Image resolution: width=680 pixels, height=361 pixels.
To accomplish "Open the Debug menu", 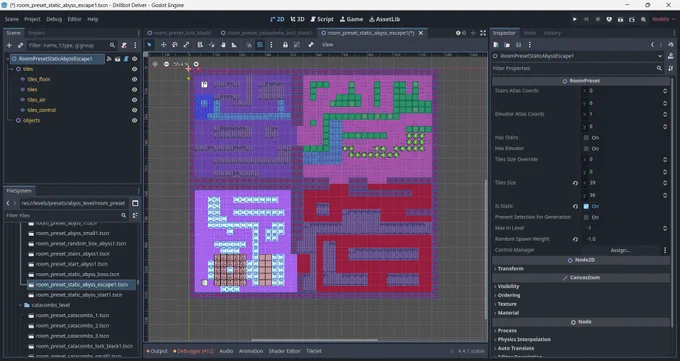I will click(x=54, y=19).
